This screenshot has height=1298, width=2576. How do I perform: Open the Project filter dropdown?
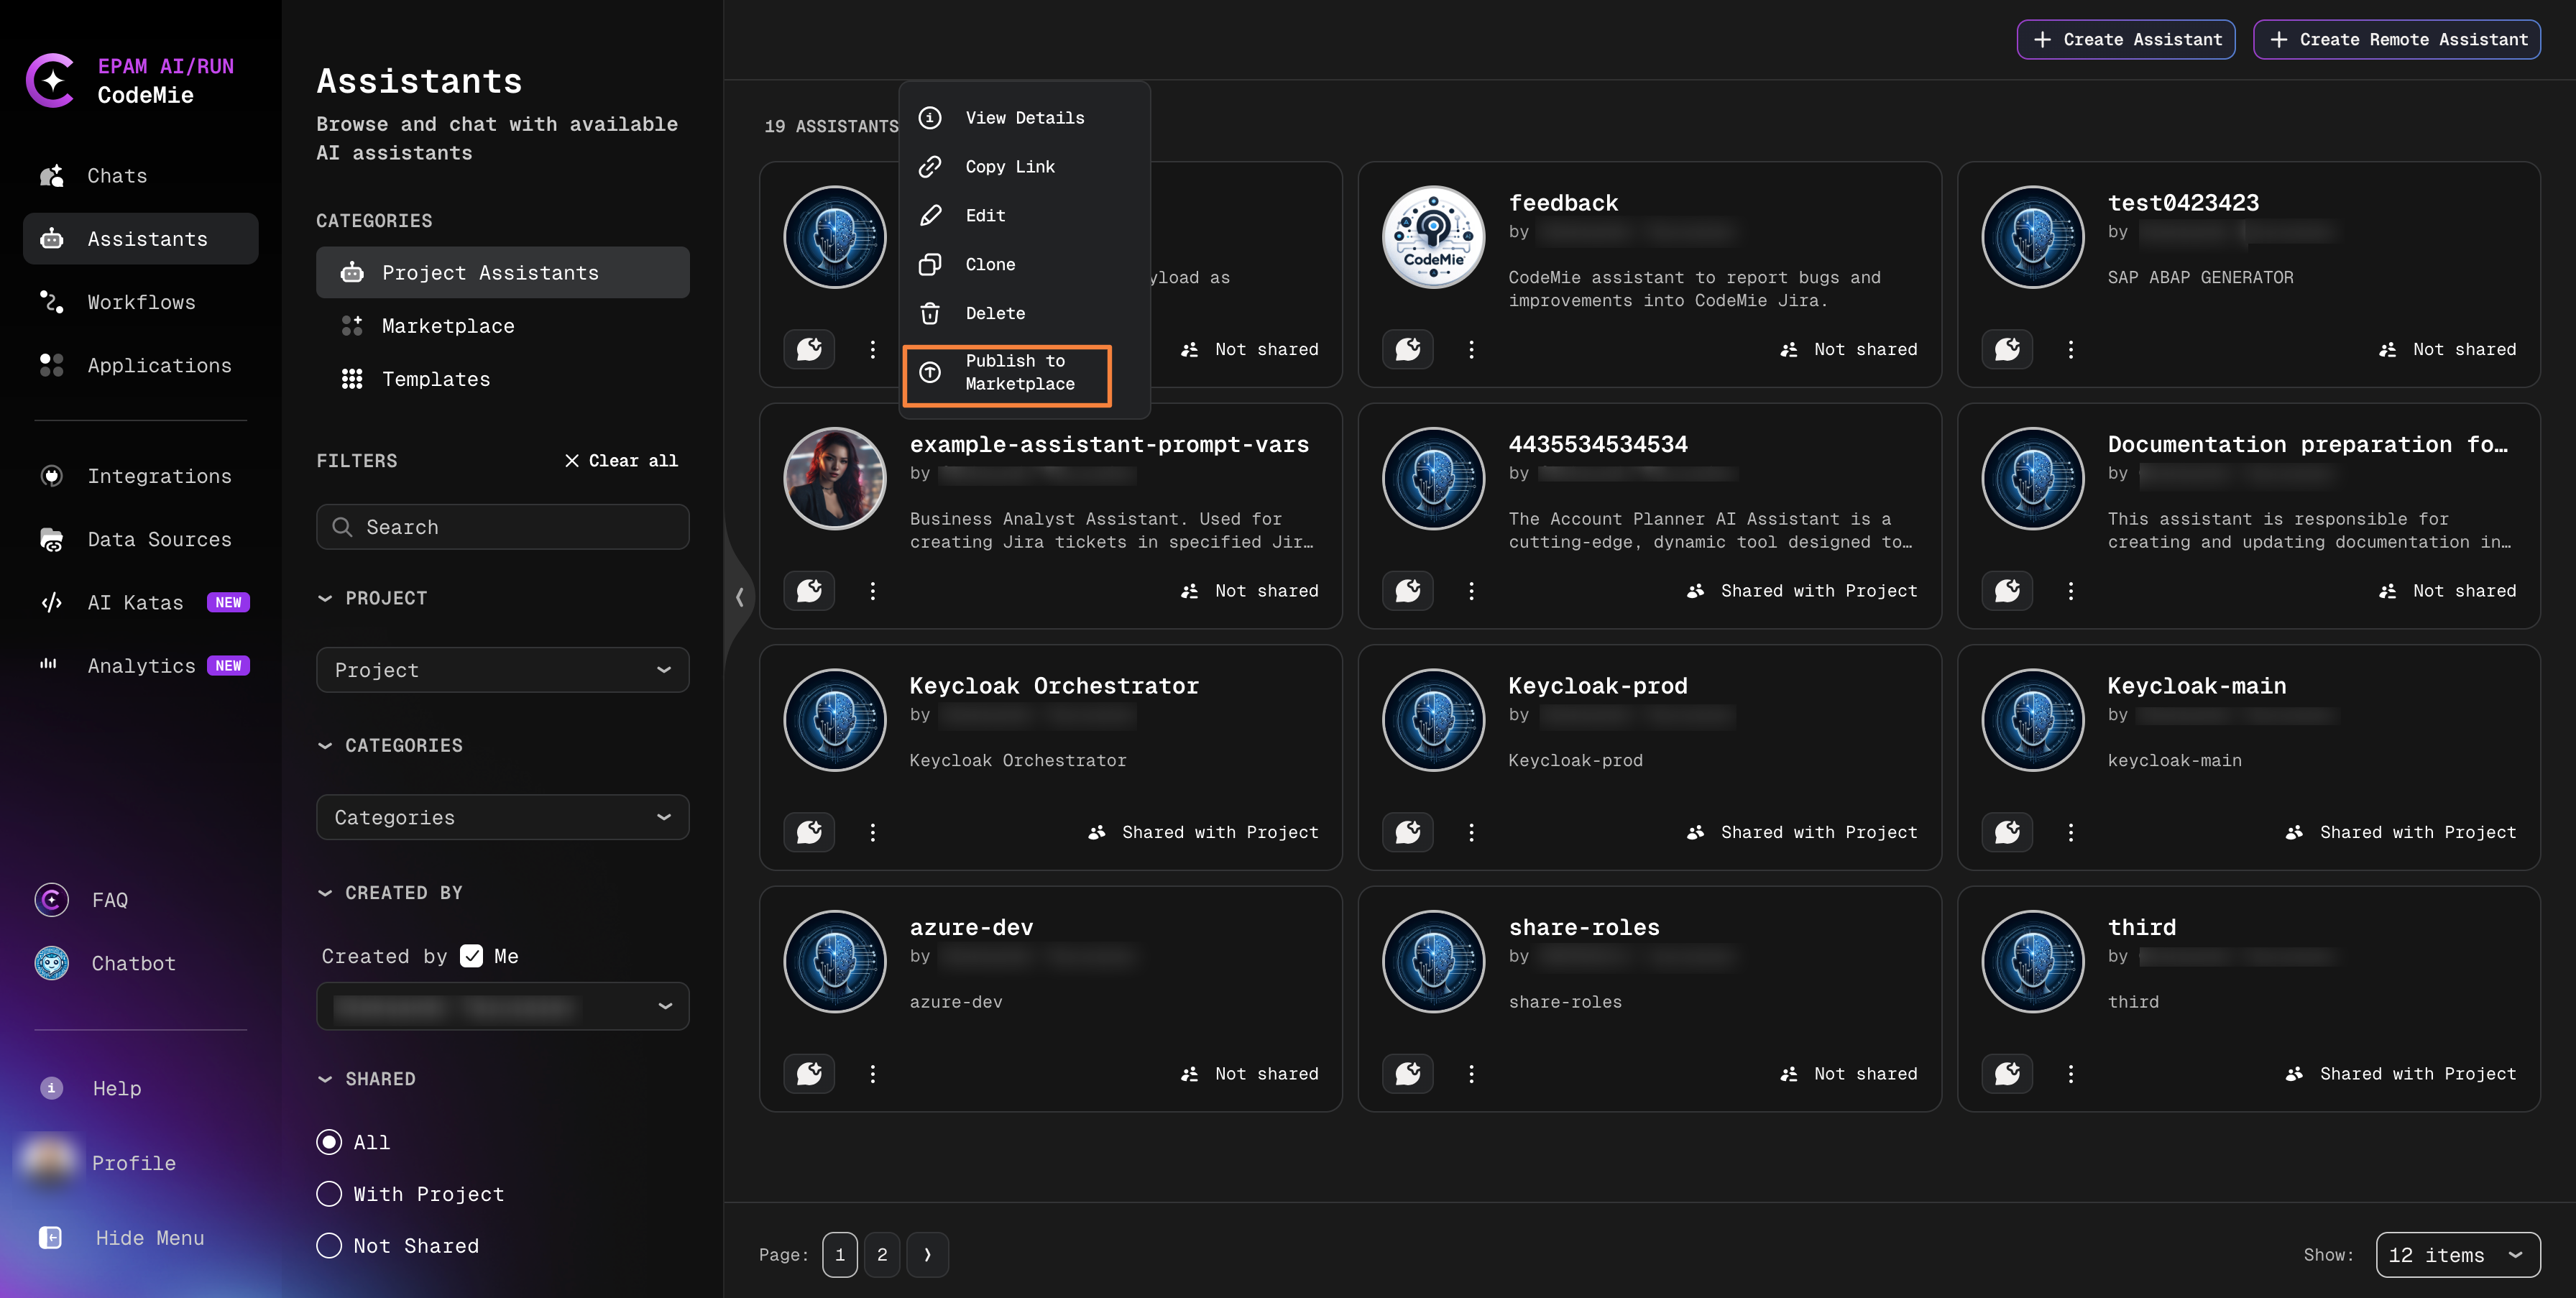point(502,670)
